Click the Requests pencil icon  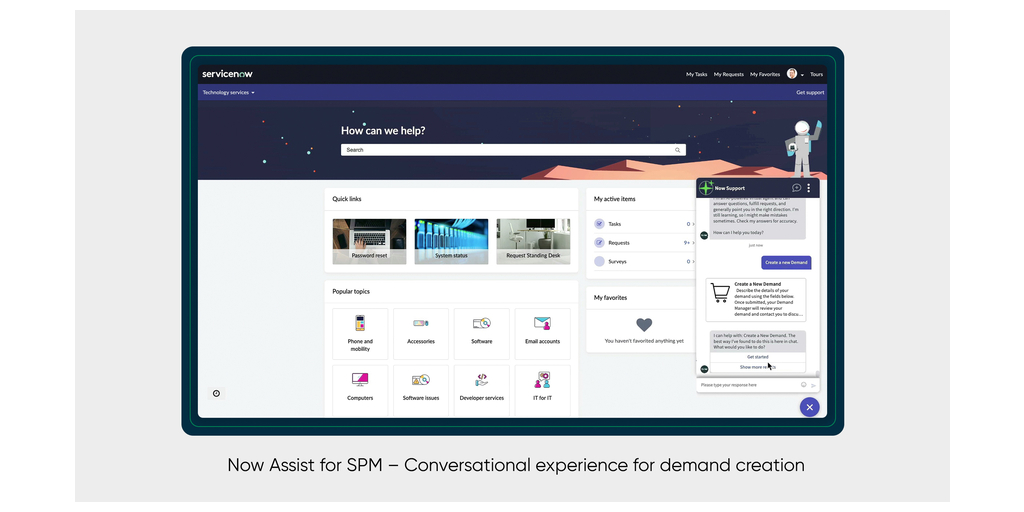(x=599, y=242)
